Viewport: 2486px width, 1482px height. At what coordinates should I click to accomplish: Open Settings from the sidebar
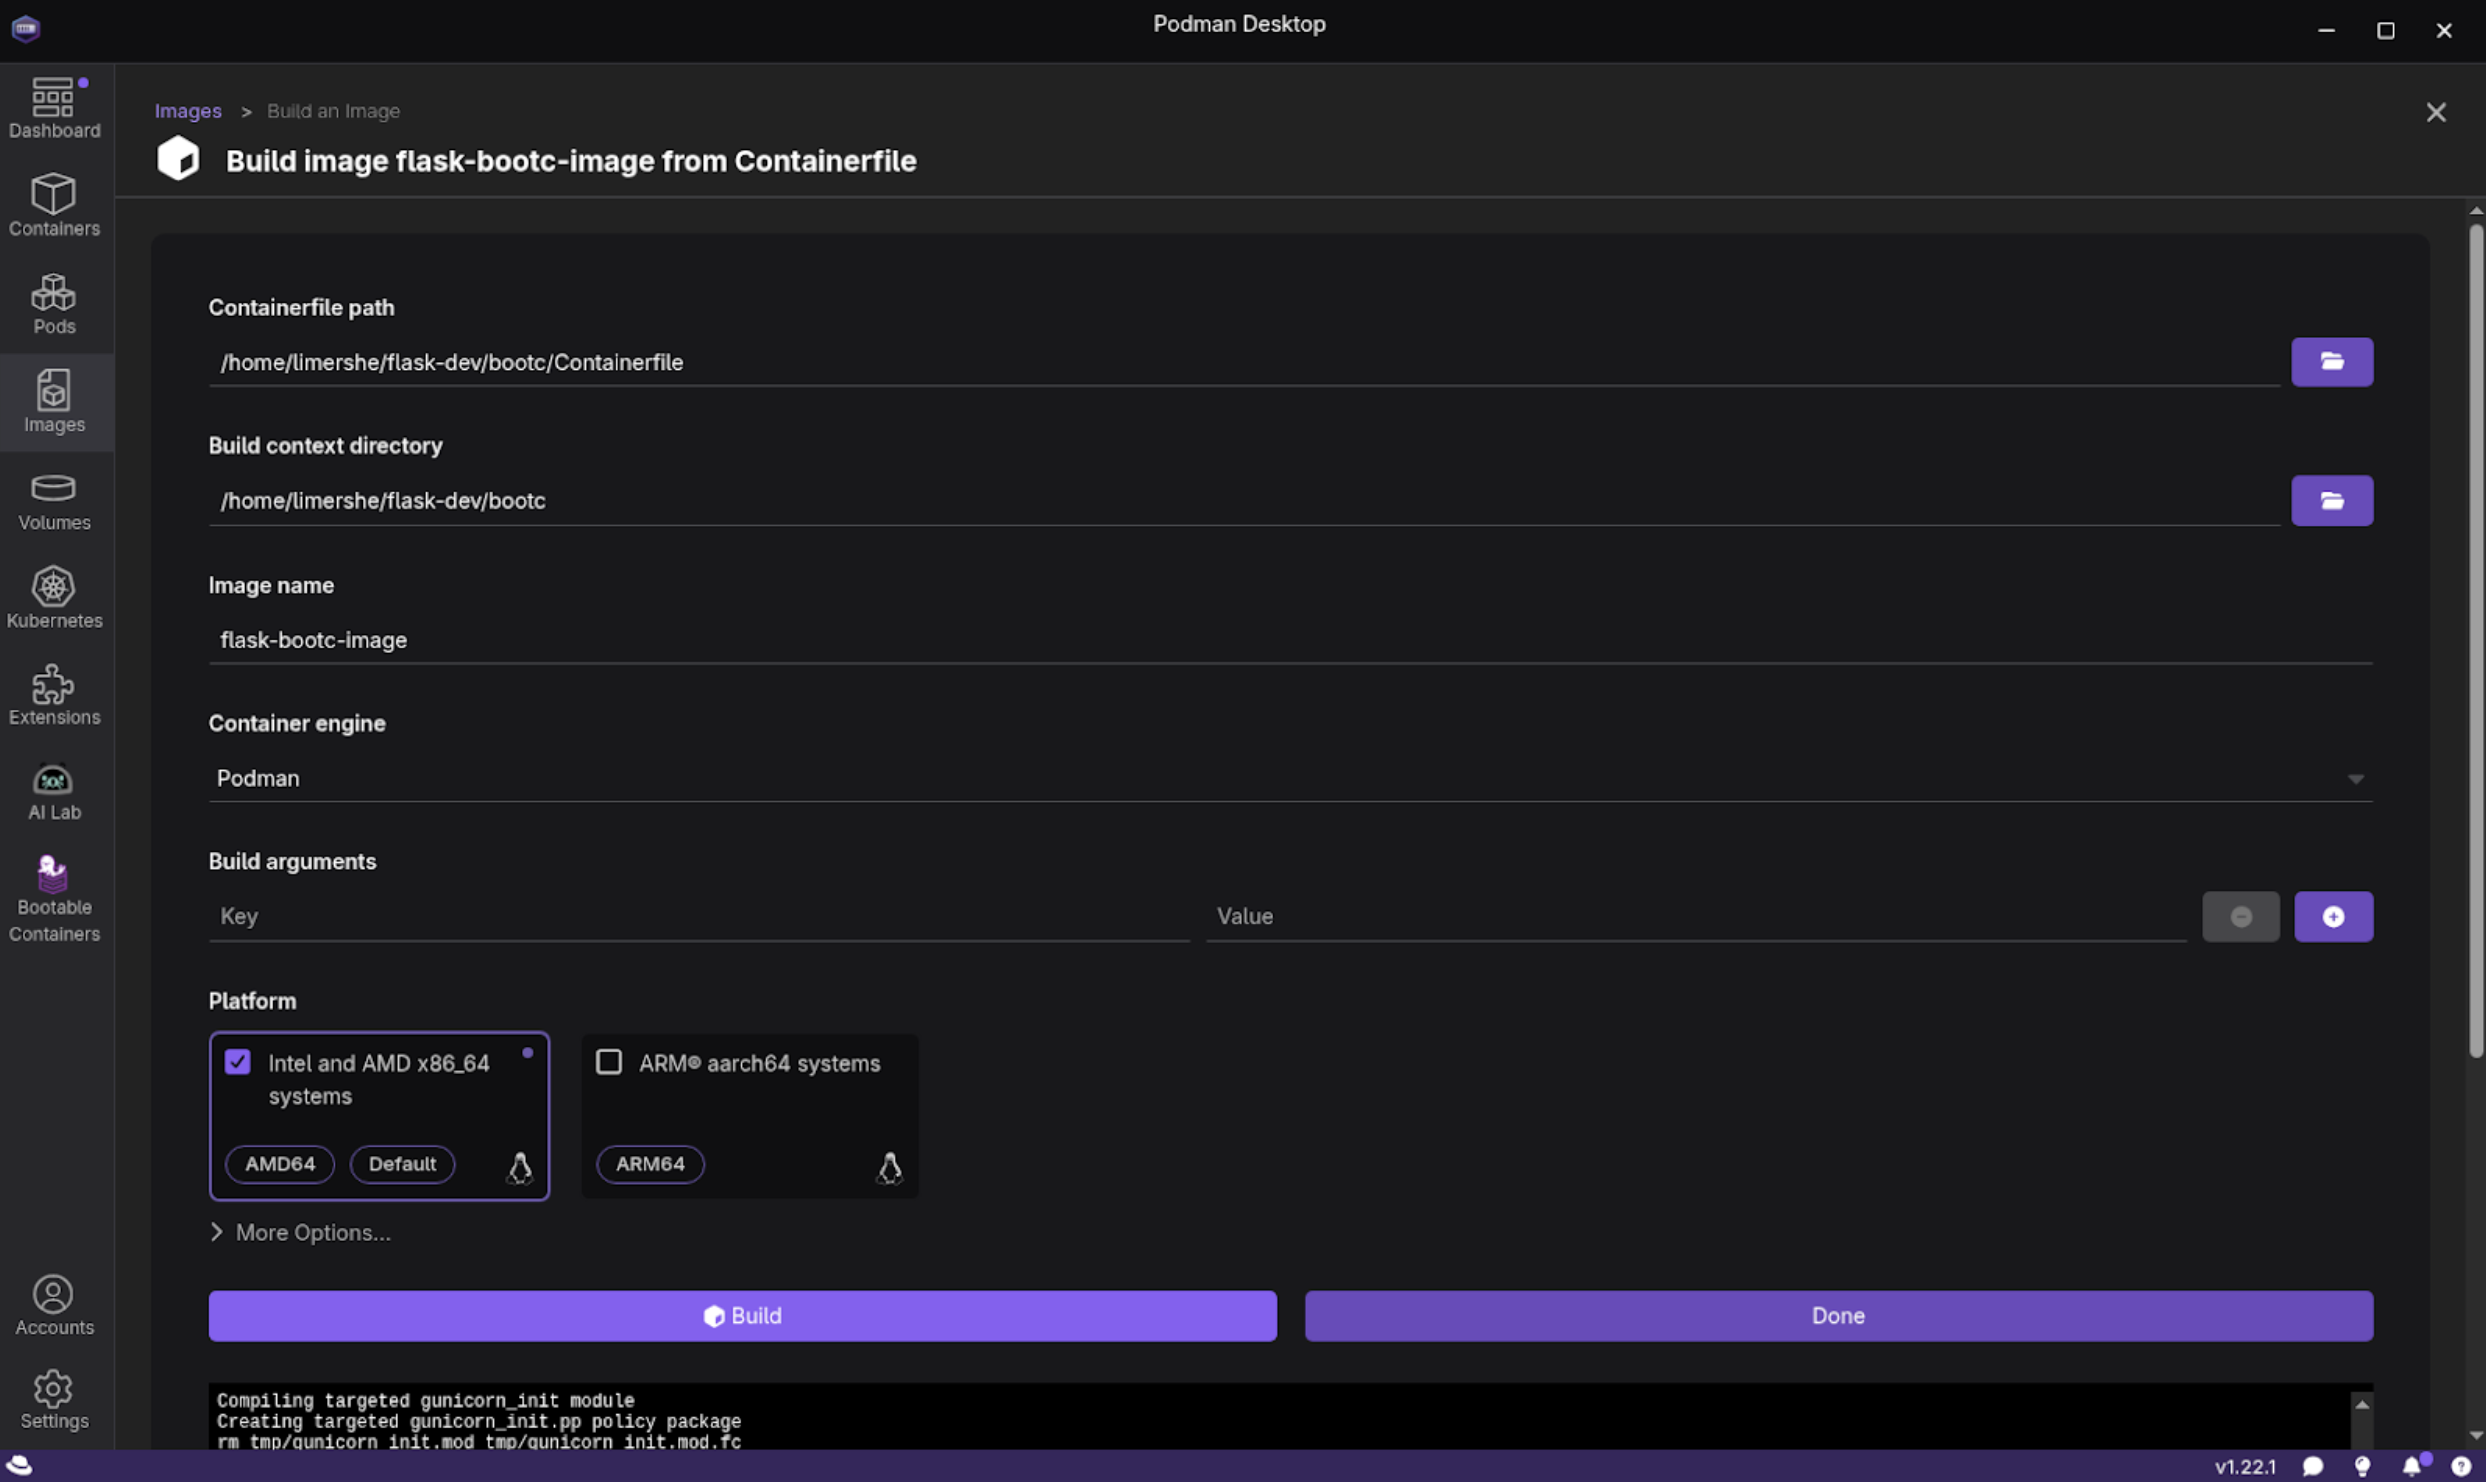point(54,1399)
